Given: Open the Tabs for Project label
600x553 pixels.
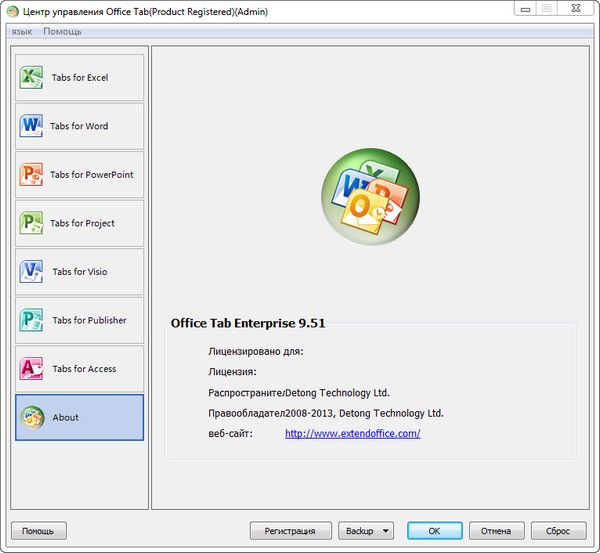Looking at the screenshot, I should [82, 223].
